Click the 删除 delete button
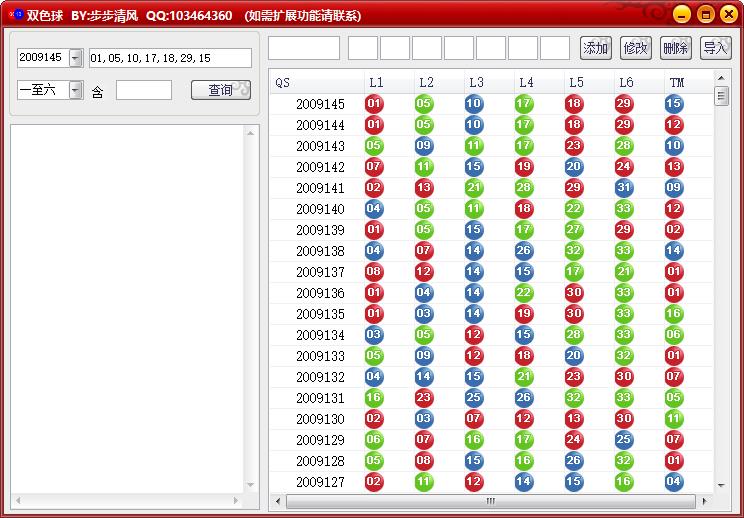This screenshot has width=744, height=518. click(x=676, y=48)
